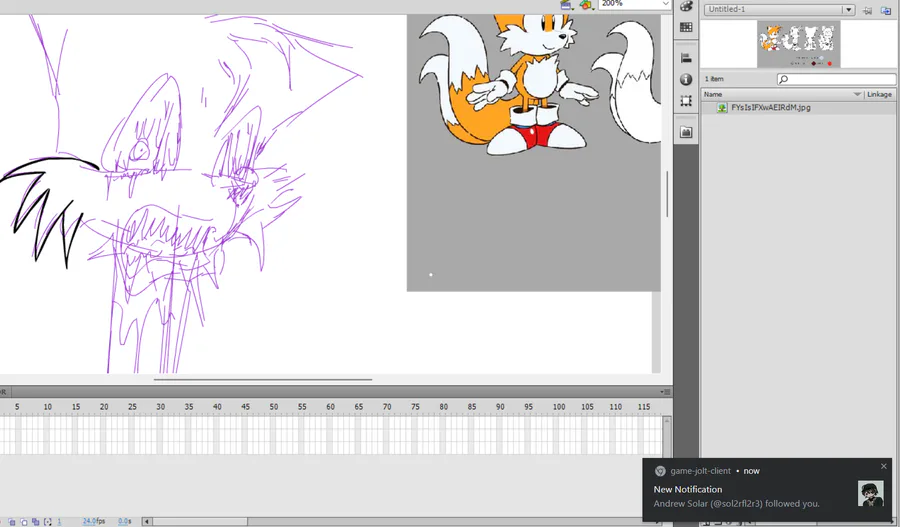Click the stage horizontal scrollbar
This screenshot has width=900, height=527.
pyautogui.click(x=263, y=379)
